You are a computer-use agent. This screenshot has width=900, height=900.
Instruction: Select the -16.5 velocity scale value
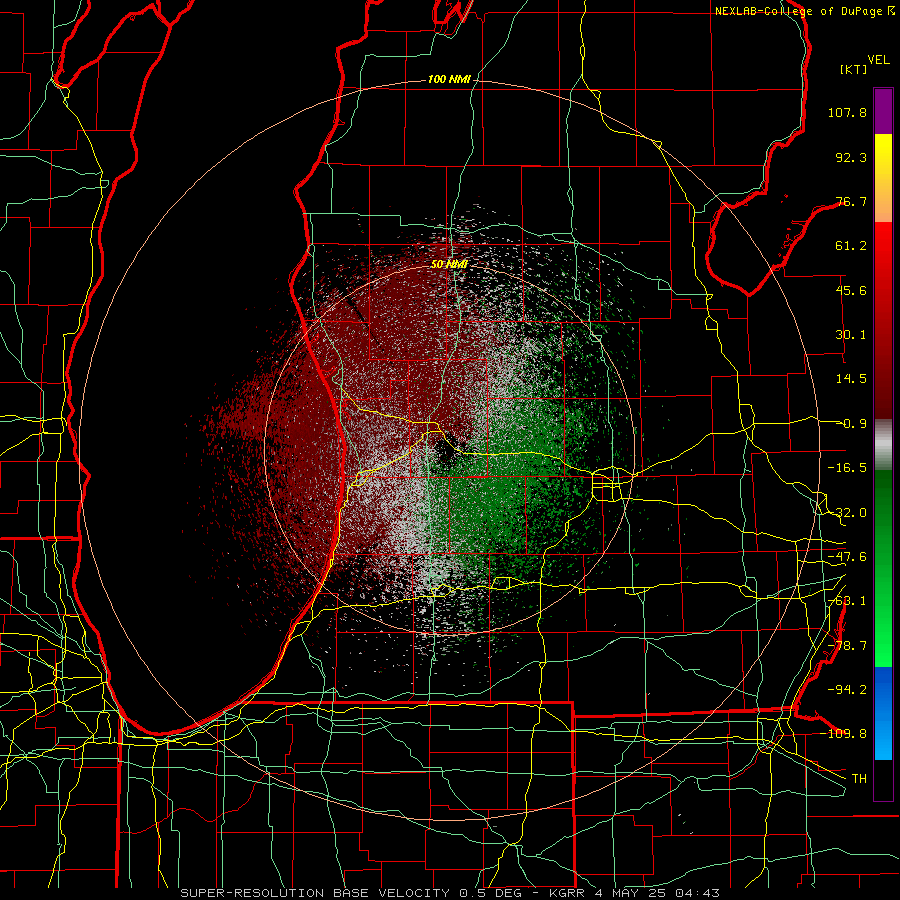(x=847, y=468)
